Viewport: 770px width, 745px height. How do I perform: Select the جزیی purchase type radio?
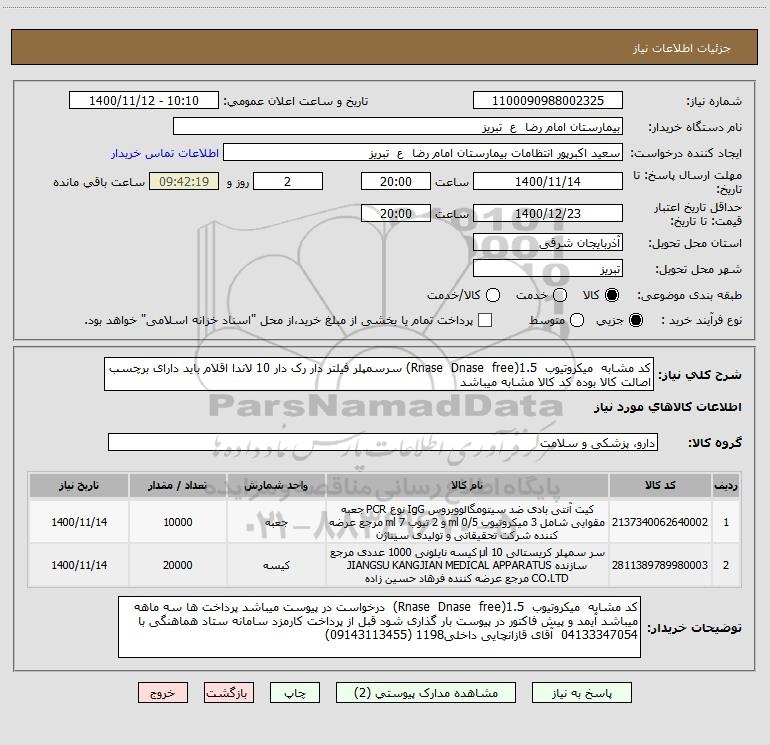(635, 320)
